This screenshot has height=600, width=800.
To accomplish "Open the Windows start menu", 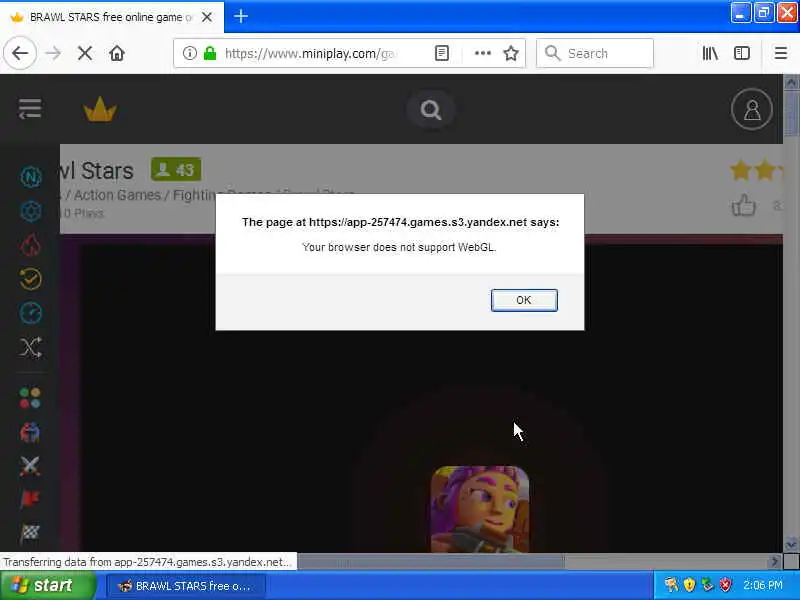I will point(48,585).
